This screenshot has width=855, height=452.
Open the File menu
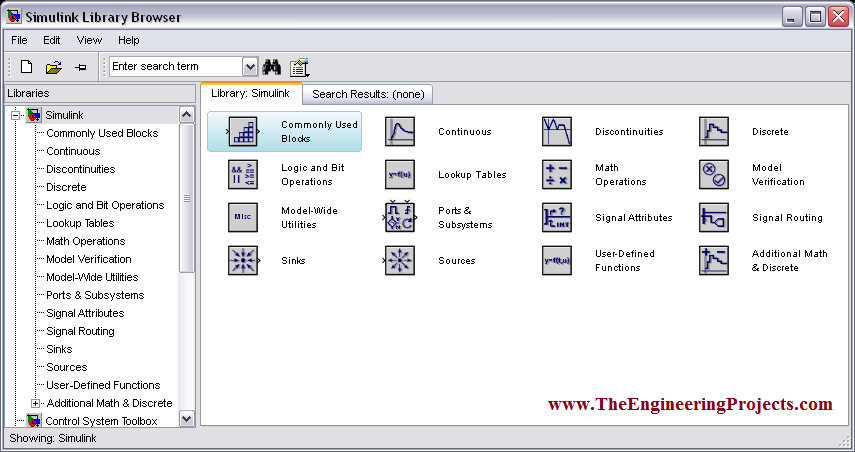click(x=19, y=40)
